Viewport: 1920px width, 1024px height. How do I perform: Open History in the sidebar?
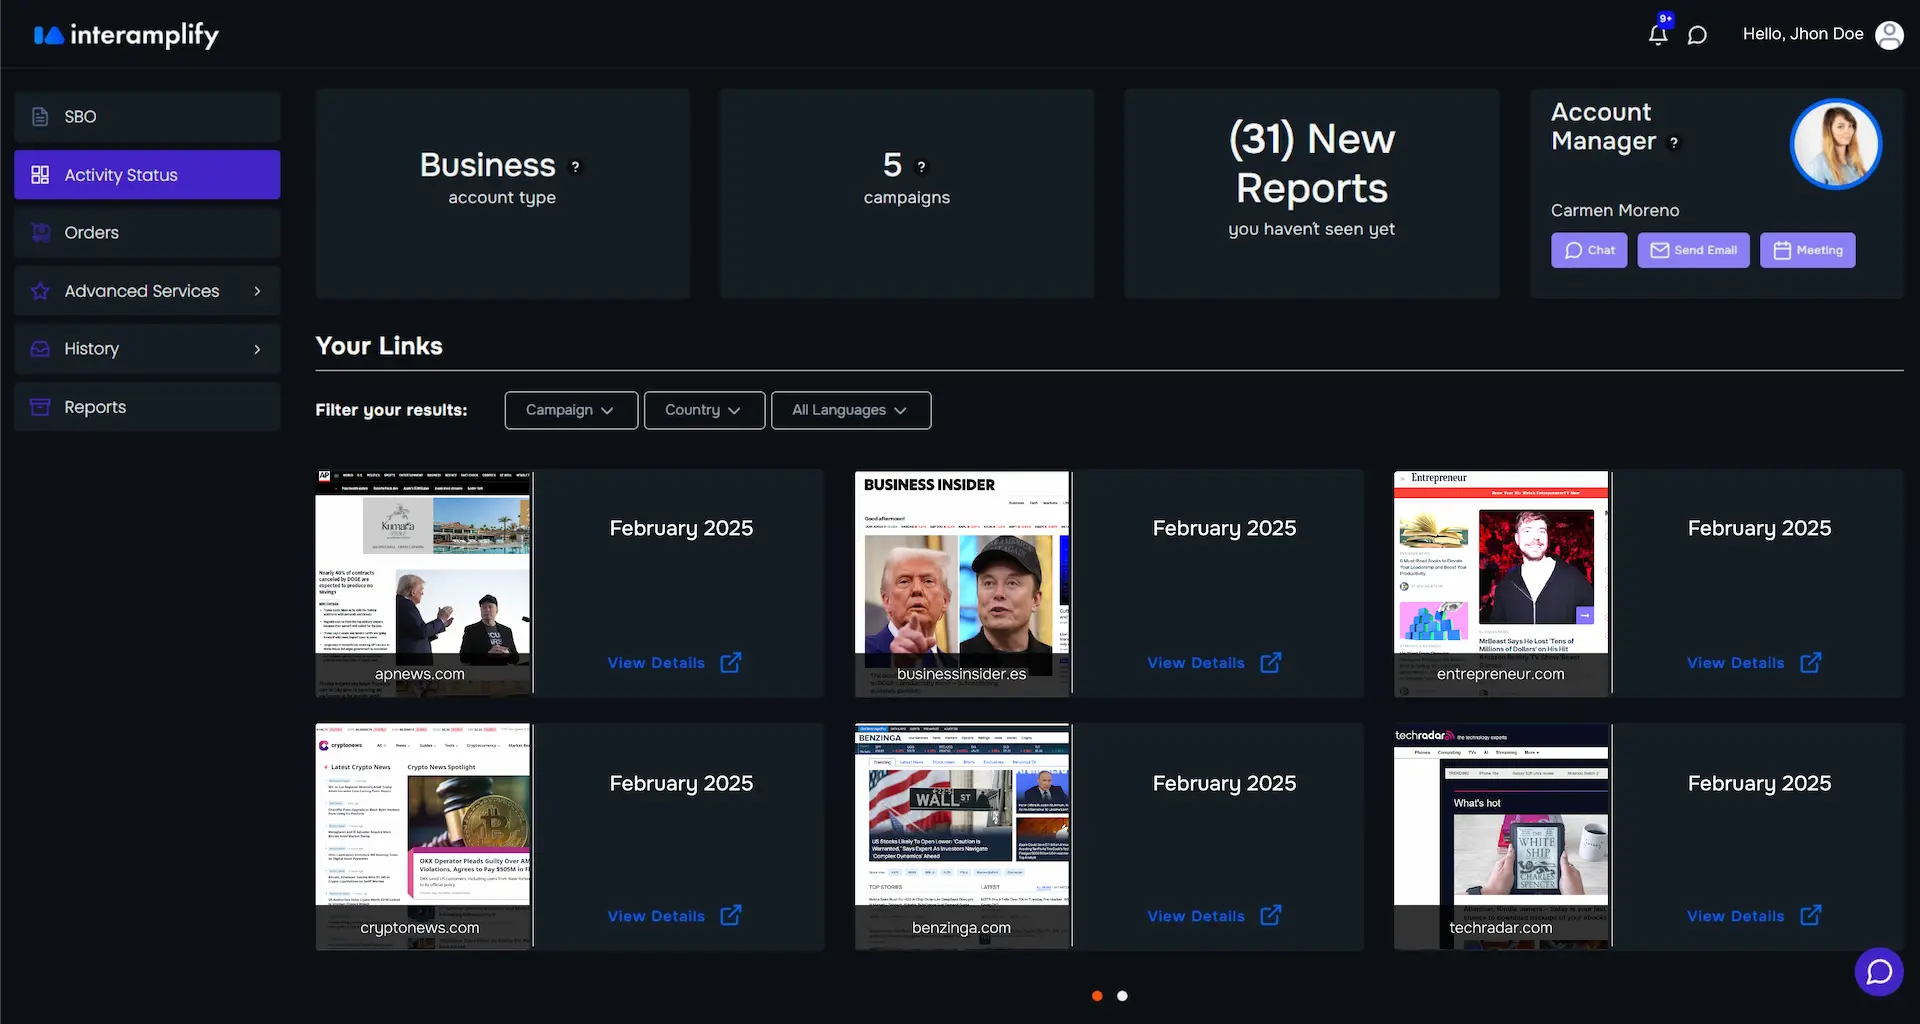pyautogui.click(x=147, y=349)
